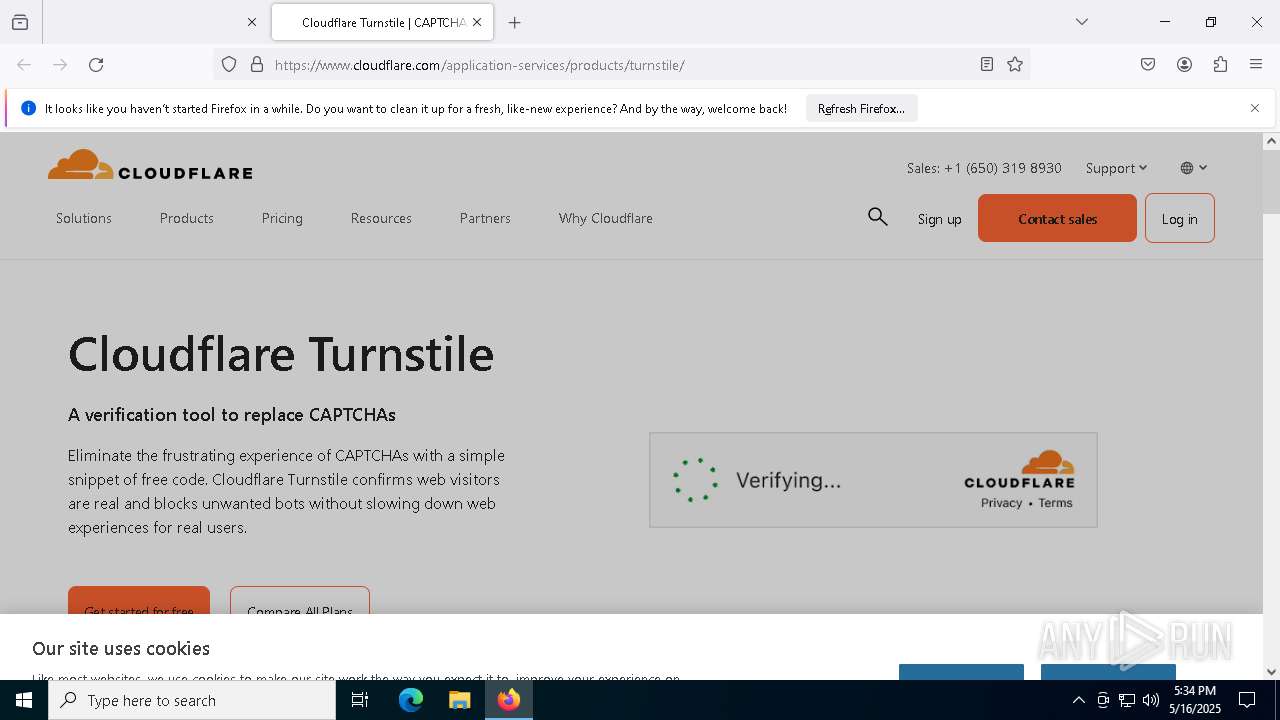List all tabs dropdown arrow
This screenshot has height=720, width=1280.
tap(1082, 22)
